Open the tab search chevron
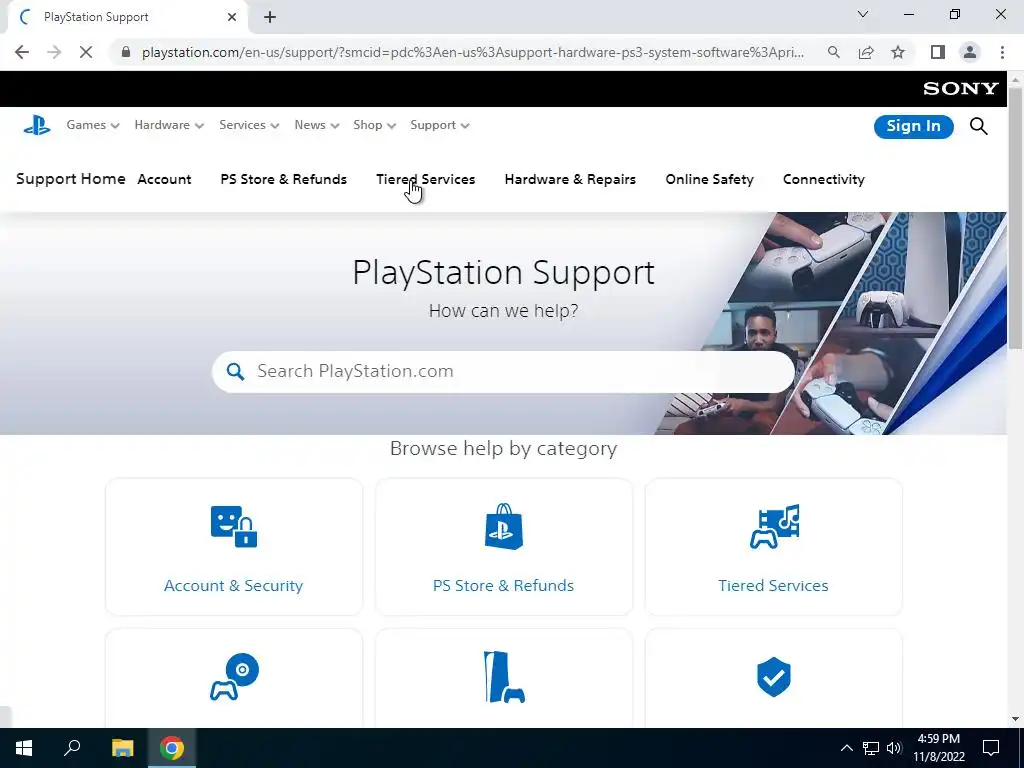Screen dimensions: 1024x768 click(x=863, y=14)
